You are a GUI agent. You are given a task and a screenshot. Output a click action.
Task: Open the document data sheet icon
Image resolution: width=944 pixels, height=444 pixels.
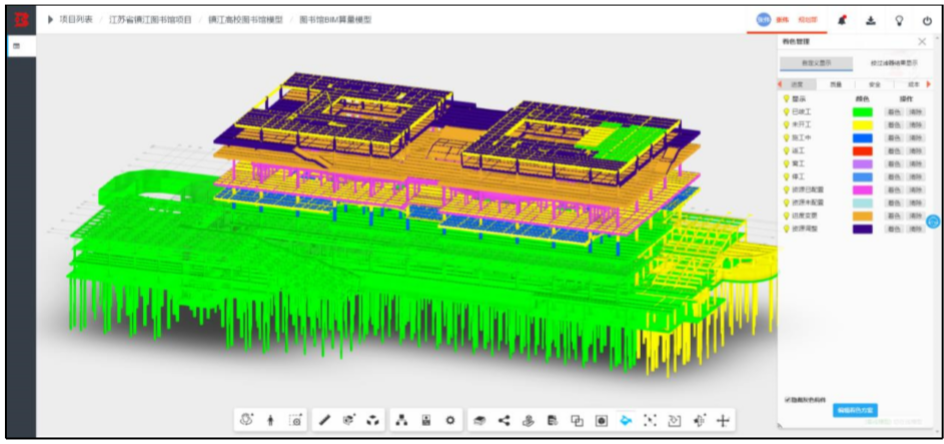pos(552,421)
